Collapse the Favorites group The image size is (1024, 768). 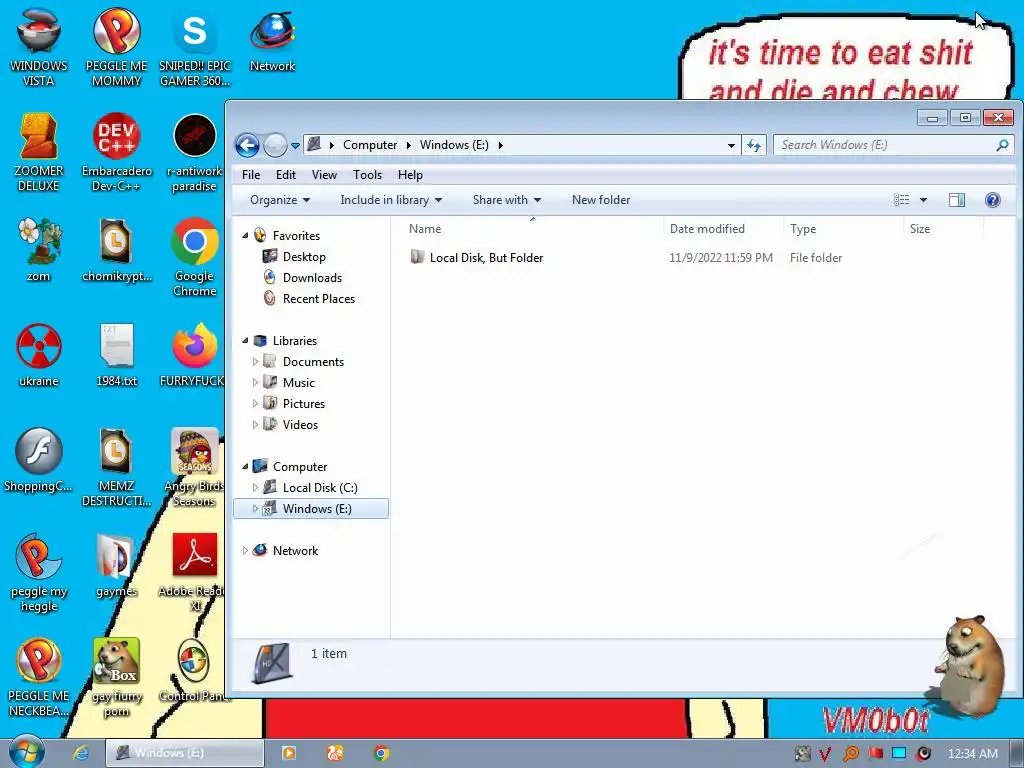pyautogui.click(x=246, y=236)
